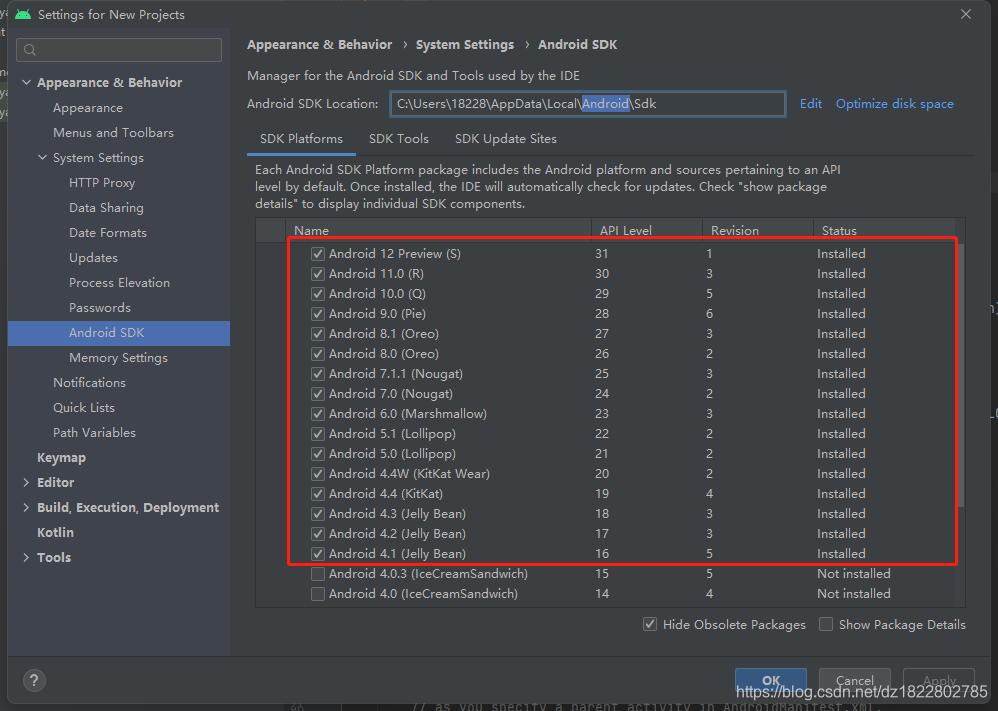Collapse the System Settings tree node

(x=43, y=157)
